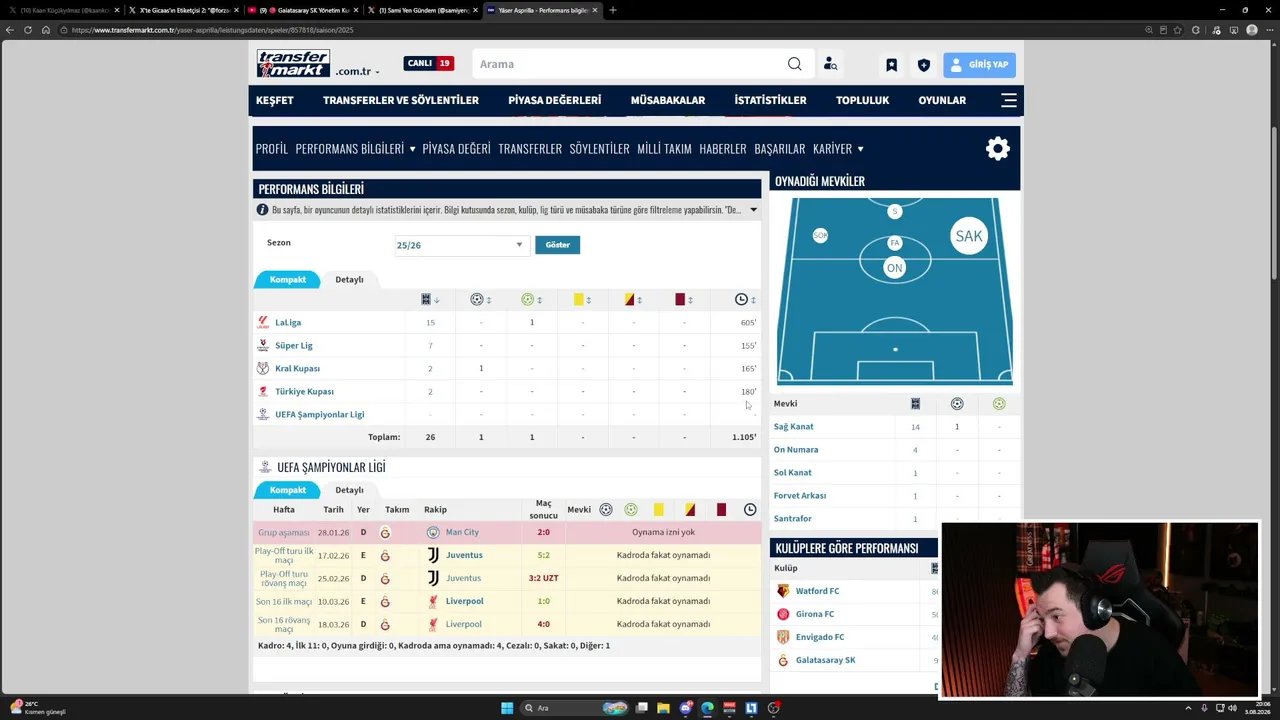Open the OYUNLAR menu

click(x=942, y=100)
